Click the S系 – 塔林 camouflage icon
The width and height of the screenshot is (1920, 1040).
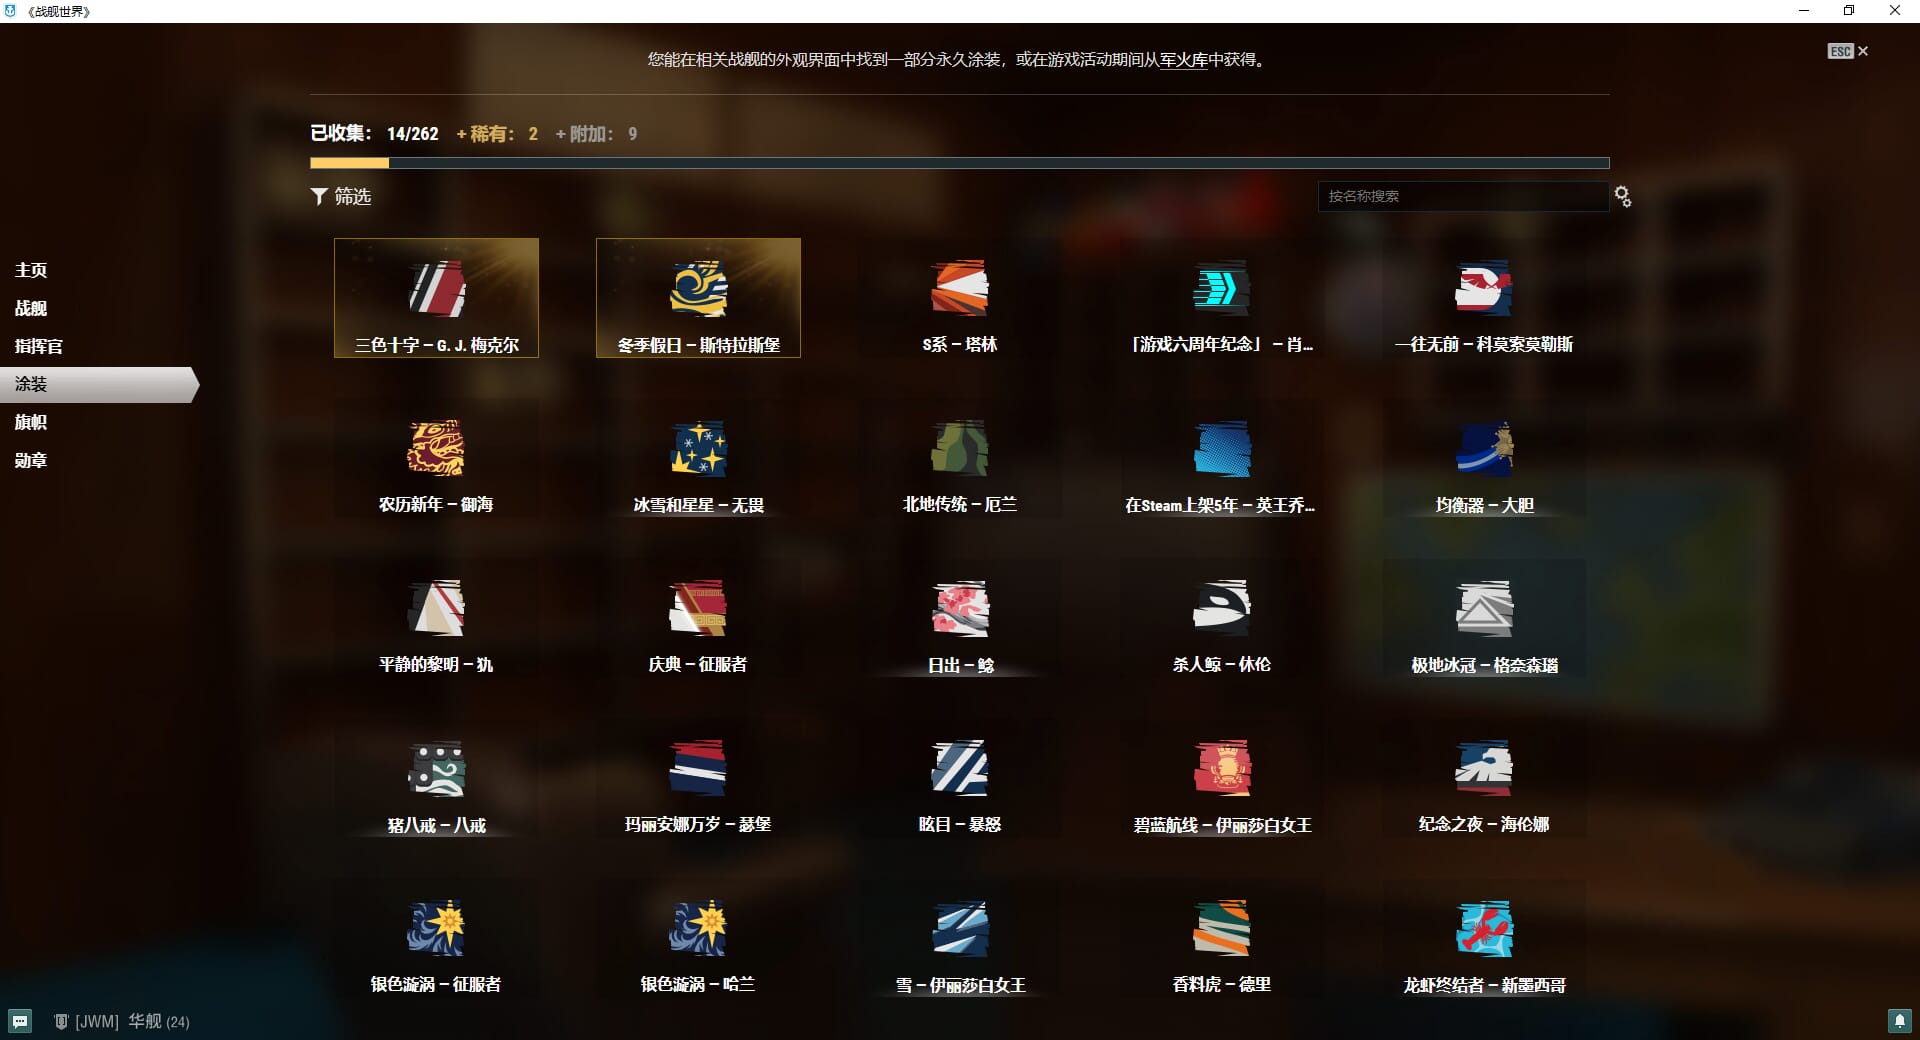coord(960,290)
